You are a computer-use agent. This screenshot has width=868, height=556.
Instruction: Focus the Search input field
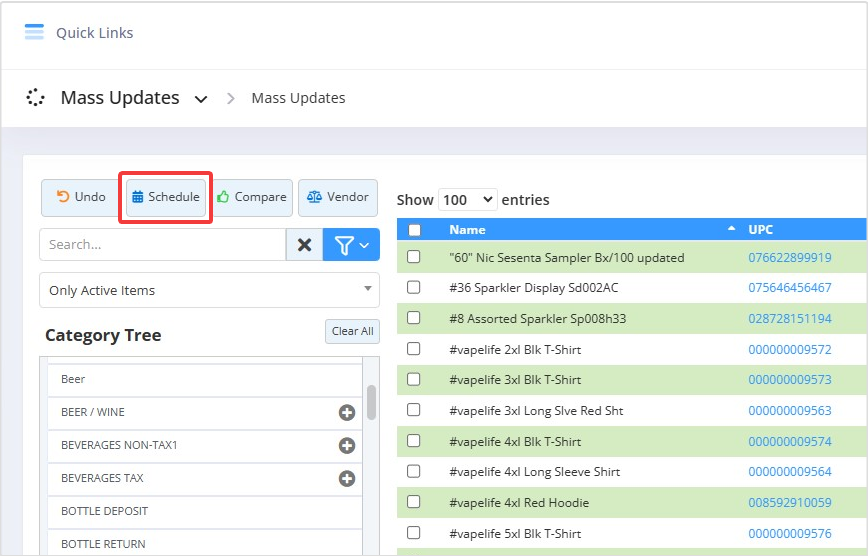click(163, 245)
